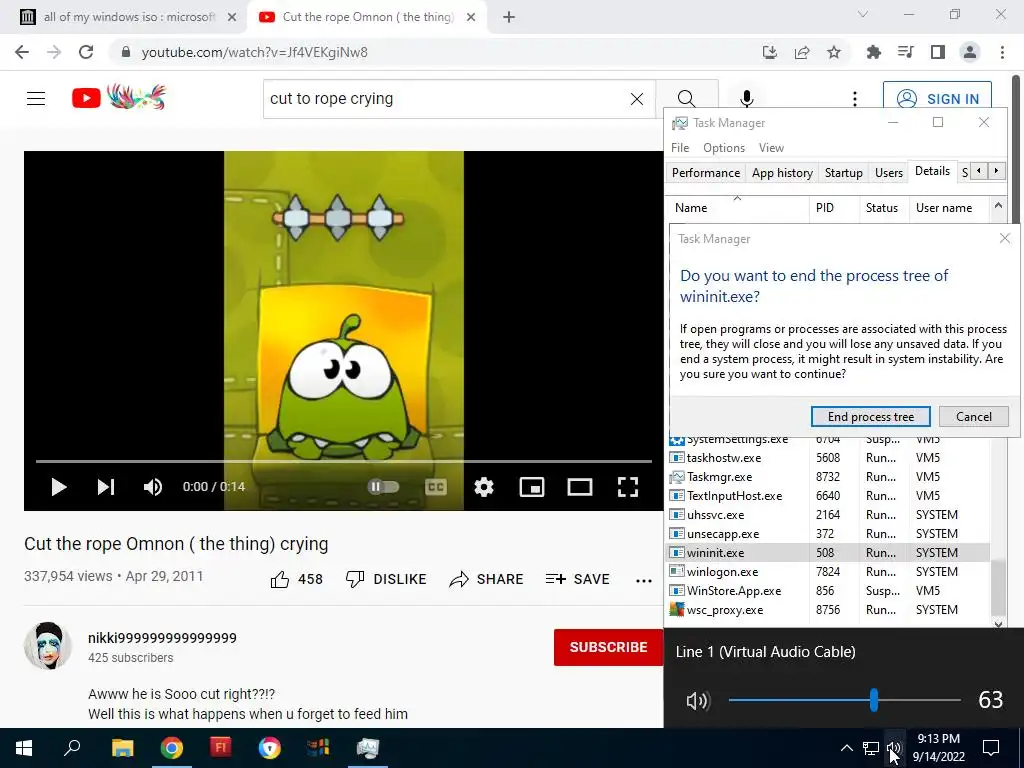Clear the search box with the X
1024x768 pixels.
point(637,99)
